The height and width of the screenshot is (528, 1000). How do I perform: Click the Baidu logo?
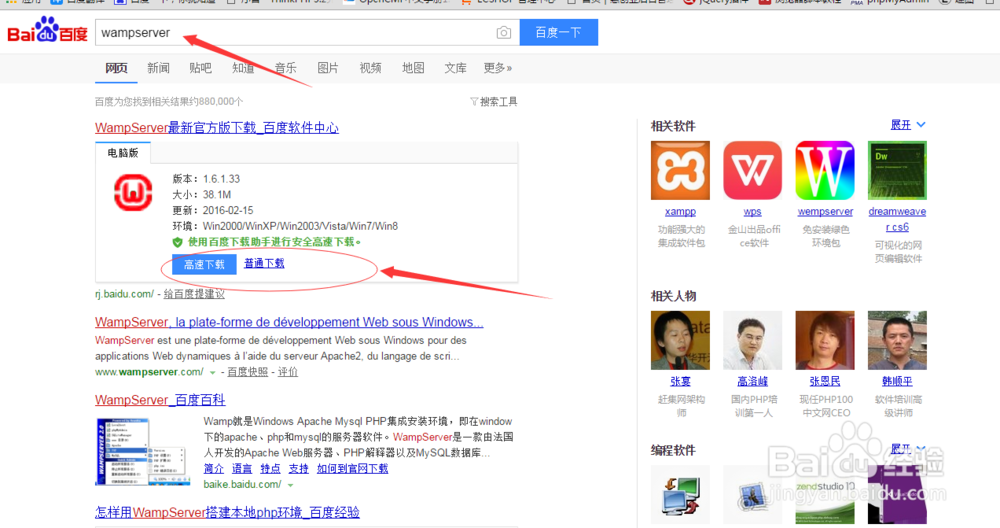point(47,31)
